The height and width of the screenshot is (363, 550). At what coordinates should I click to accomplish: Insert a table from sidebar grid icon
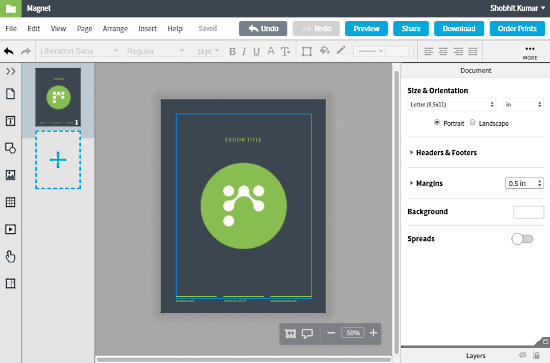point(11,202)
